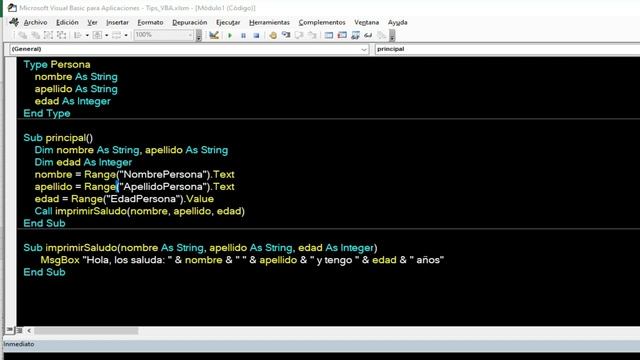Image resolution: width=640 pixels, height=360 pixels.
Task: Click the Ungroup controls toolbar icon
Action: pyautogui.click(x=61, y=36)
